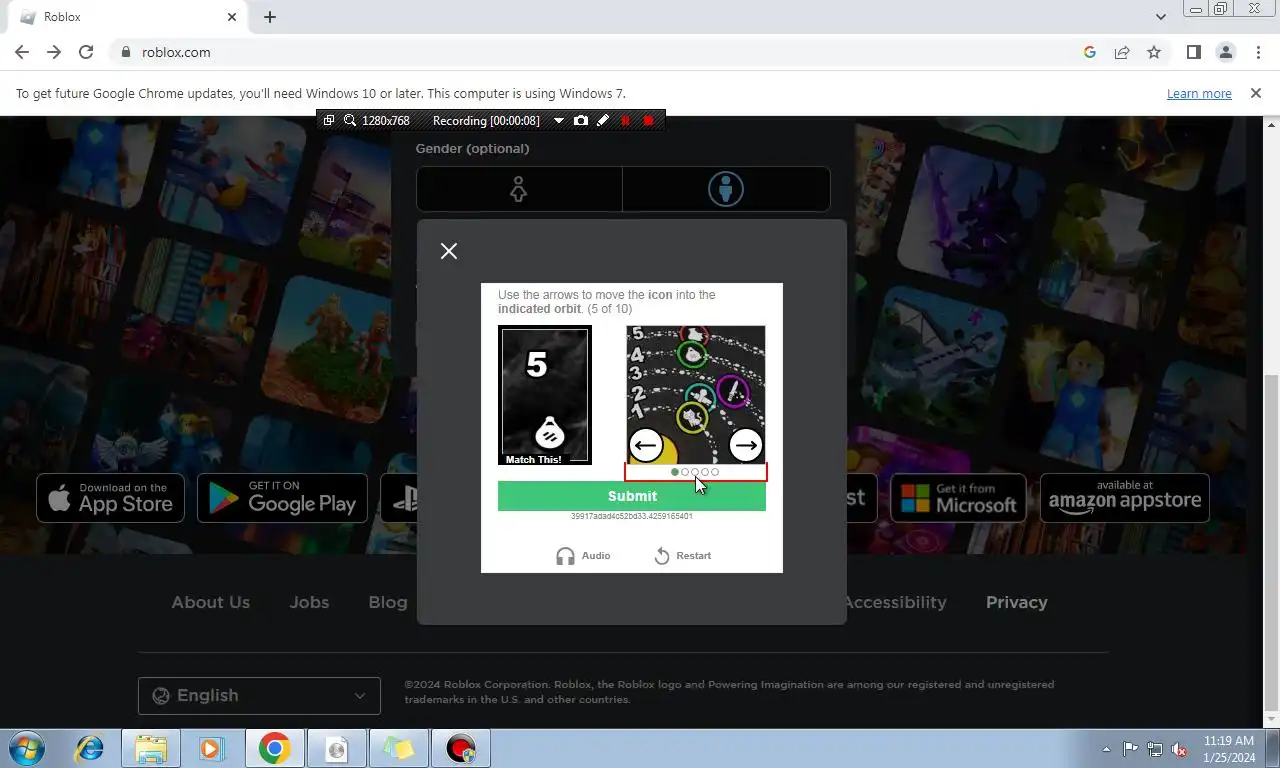The width and height of the screenshot is (1280, 768).
Task: Dismiss the Chrome update notification bar
Action: tap(1256, 93)
